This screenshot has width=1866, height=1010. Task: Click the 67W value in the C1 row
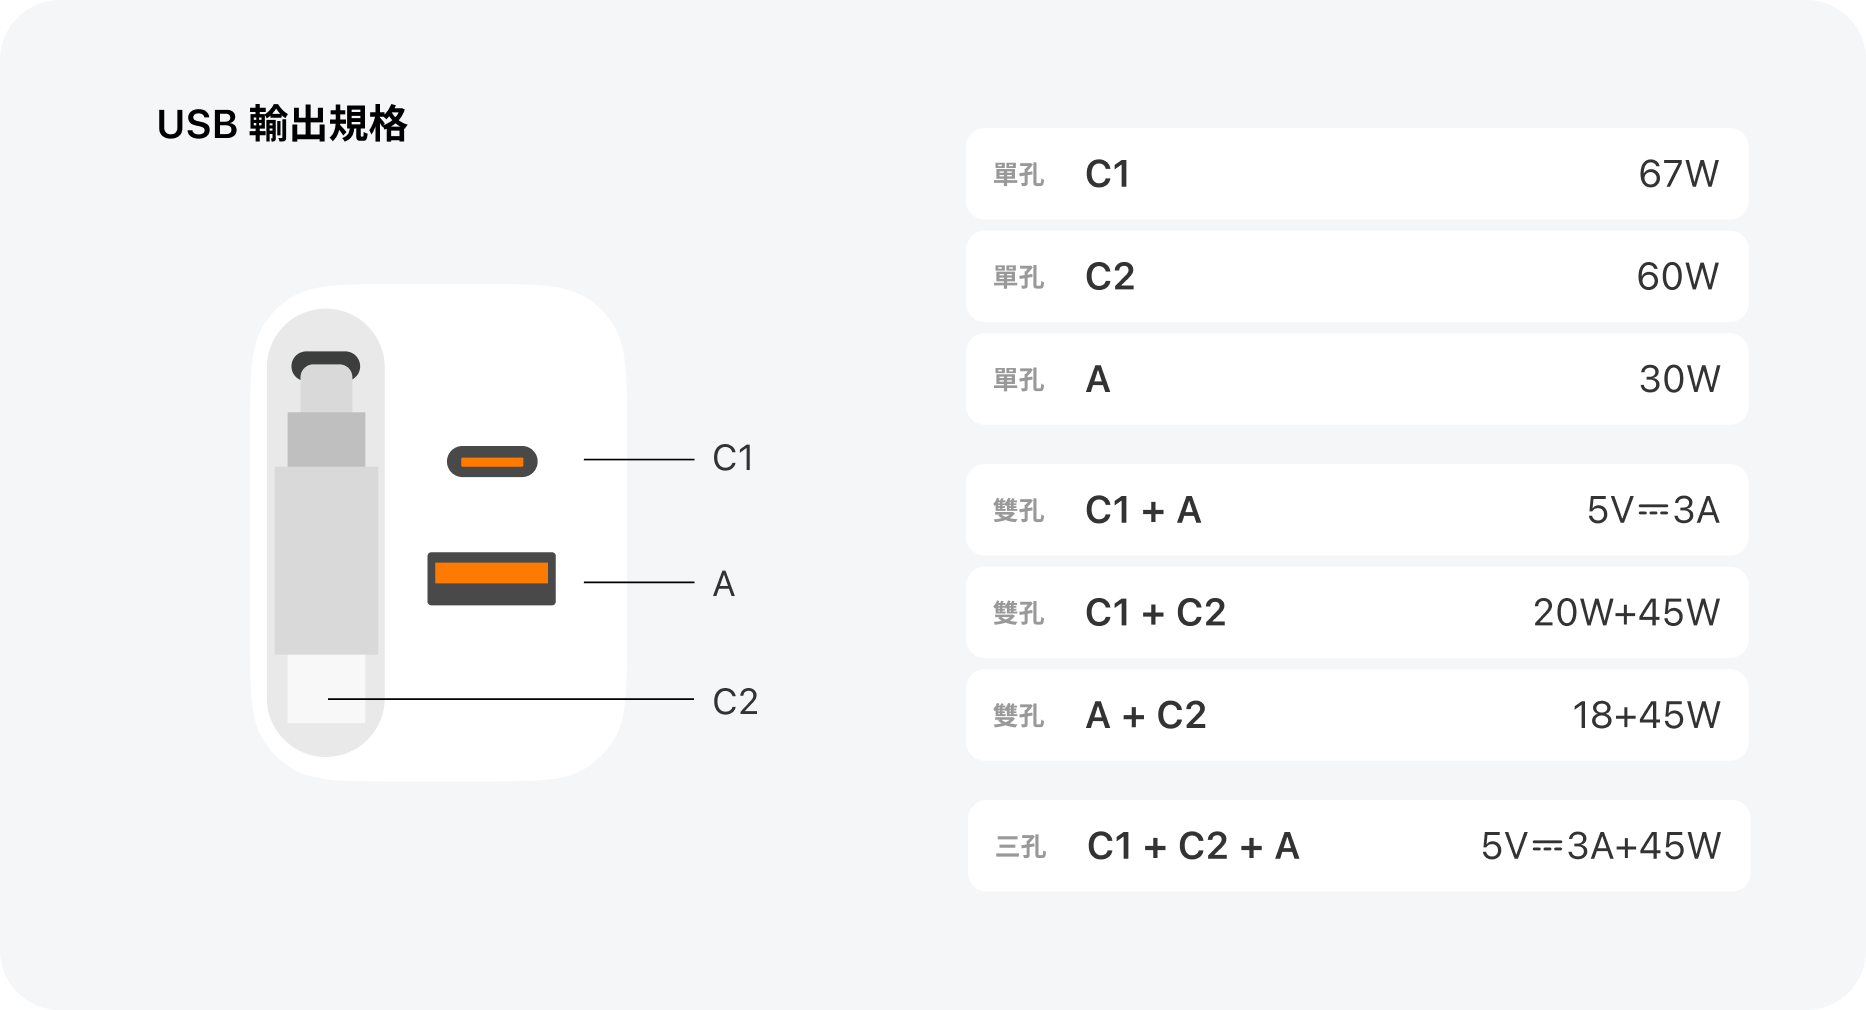point(1678,175)
